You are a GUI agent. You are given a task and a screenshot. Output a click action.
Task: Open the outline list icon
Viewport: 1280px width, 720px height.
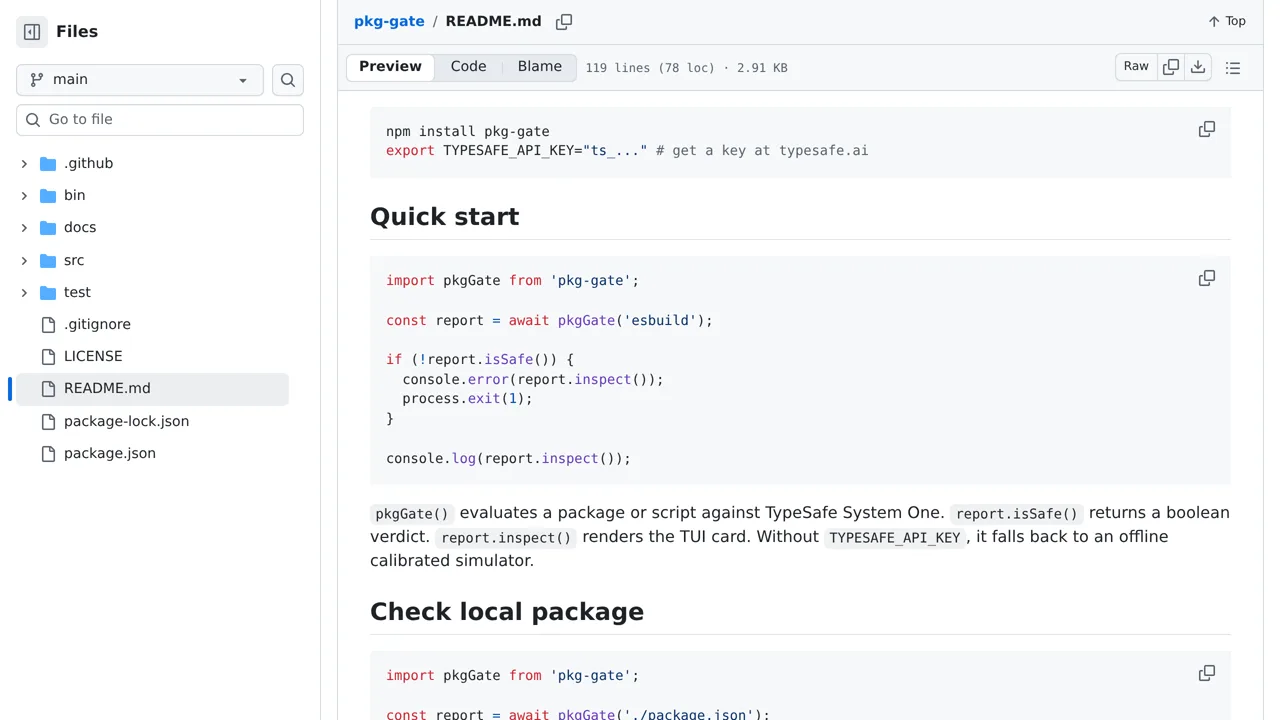(1233, 68)
